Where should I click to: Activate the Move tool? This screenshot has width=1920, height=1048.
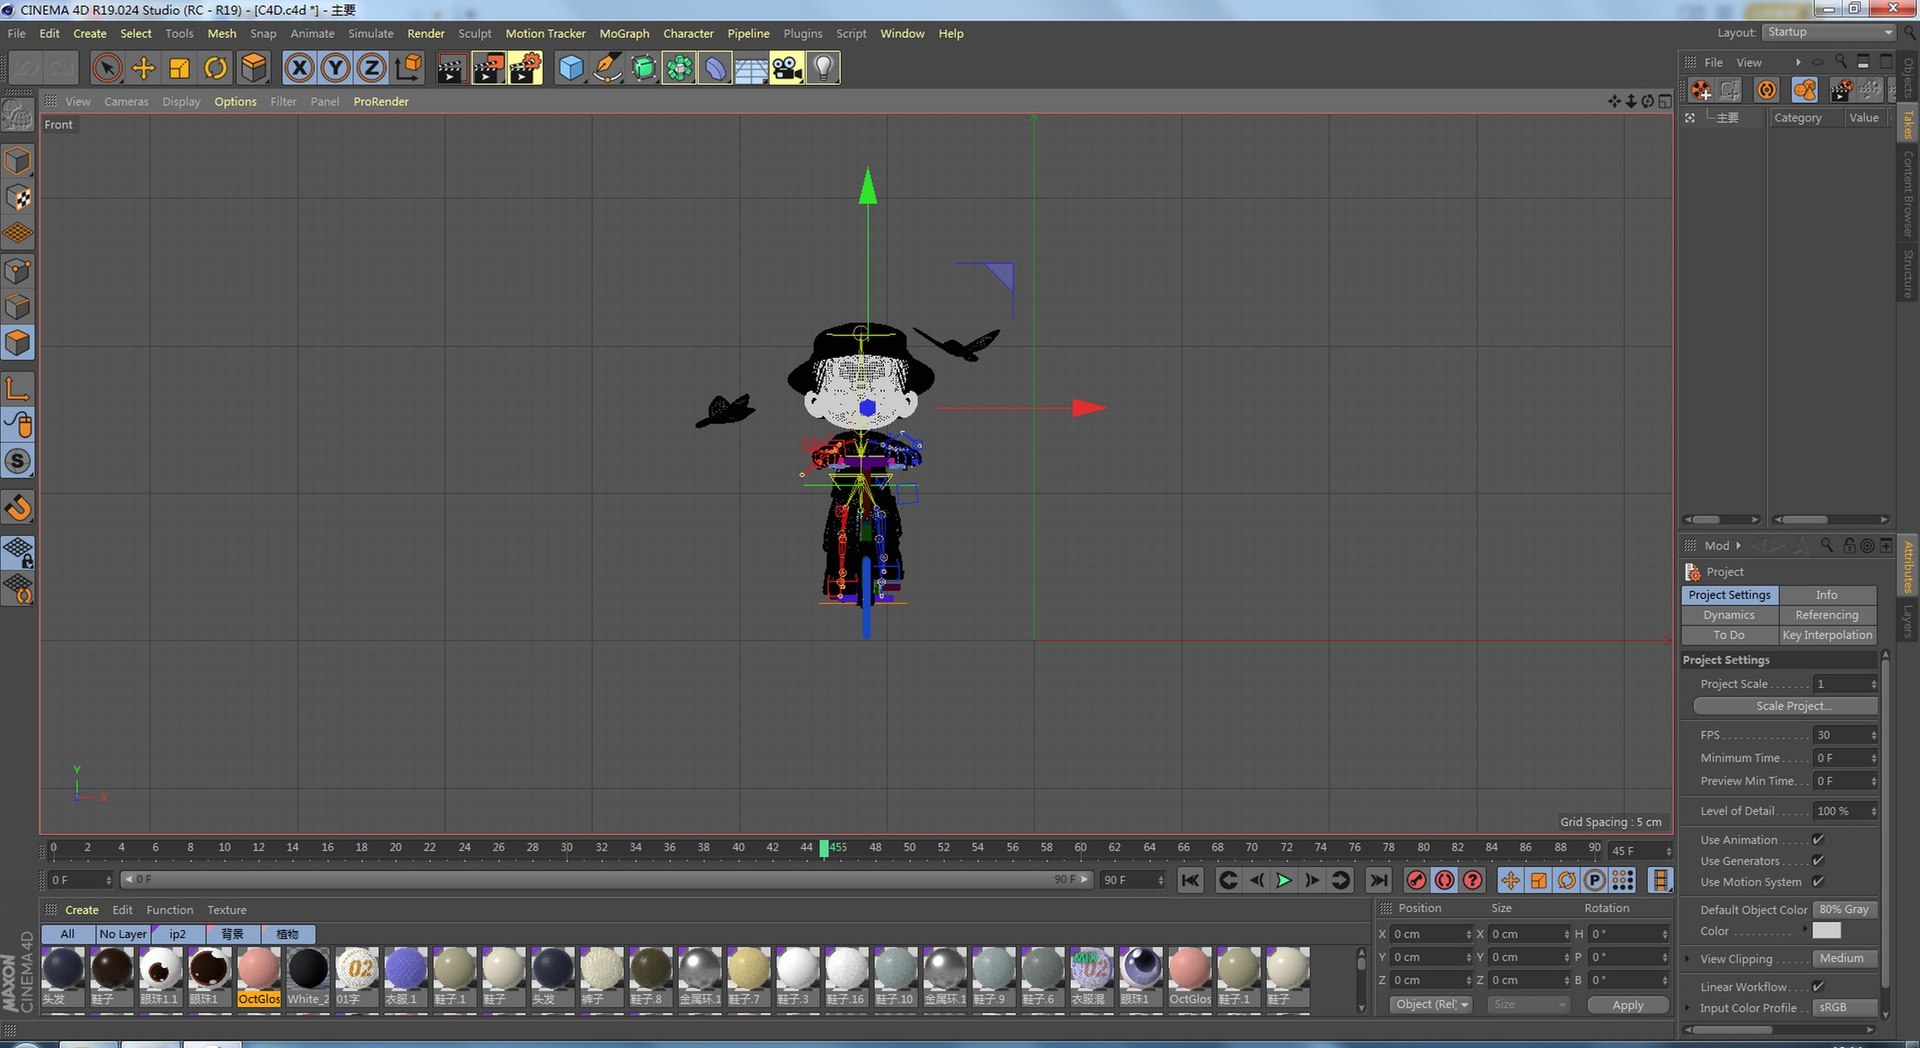coord(144,68)
